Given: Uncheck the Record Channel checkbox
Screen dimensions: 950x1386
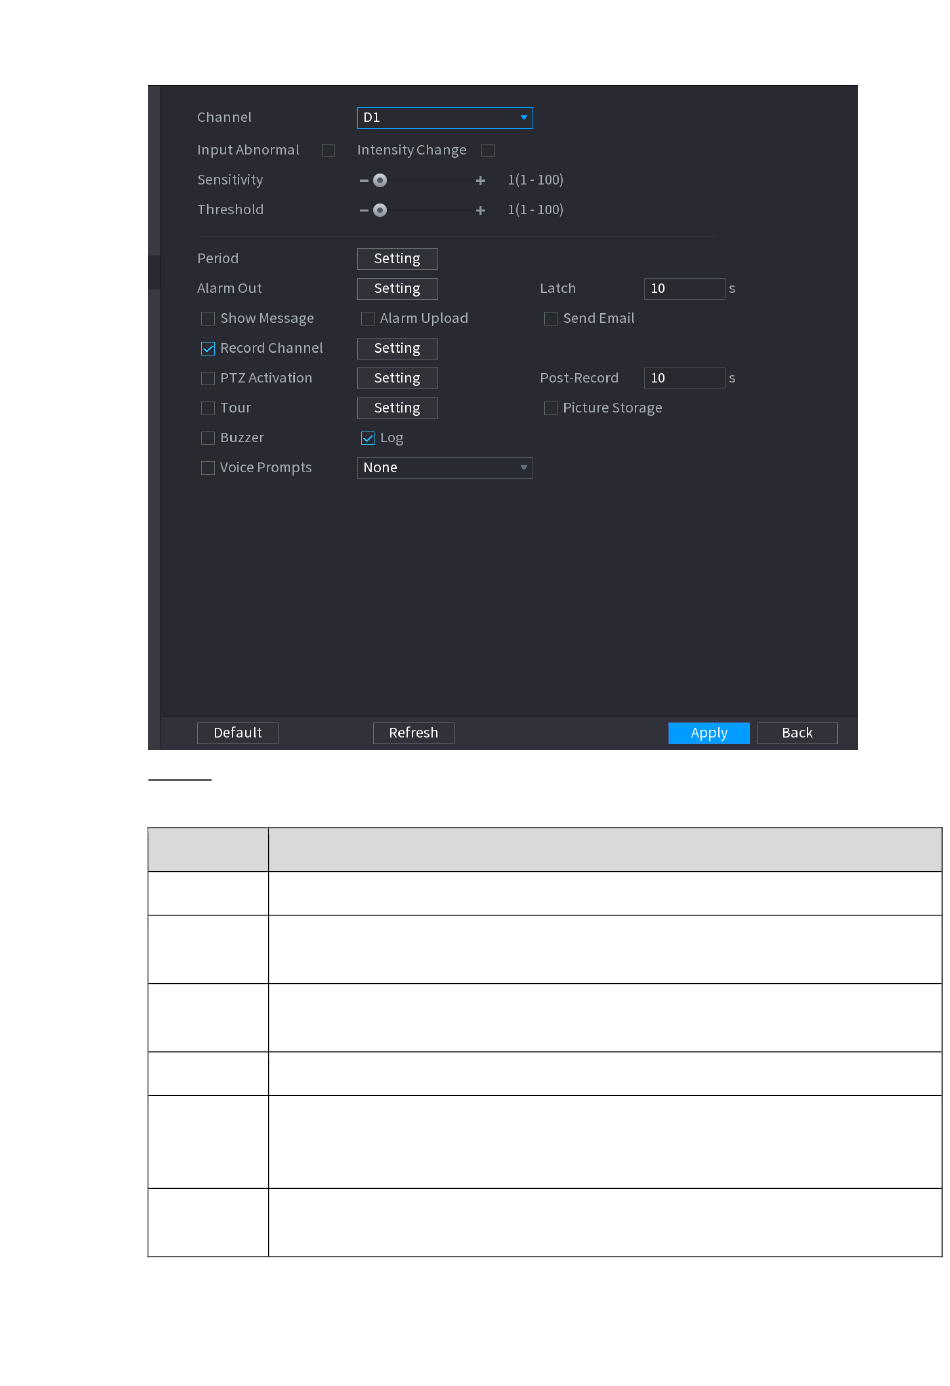Looking at the screenshot, I should tap(208, 349).
